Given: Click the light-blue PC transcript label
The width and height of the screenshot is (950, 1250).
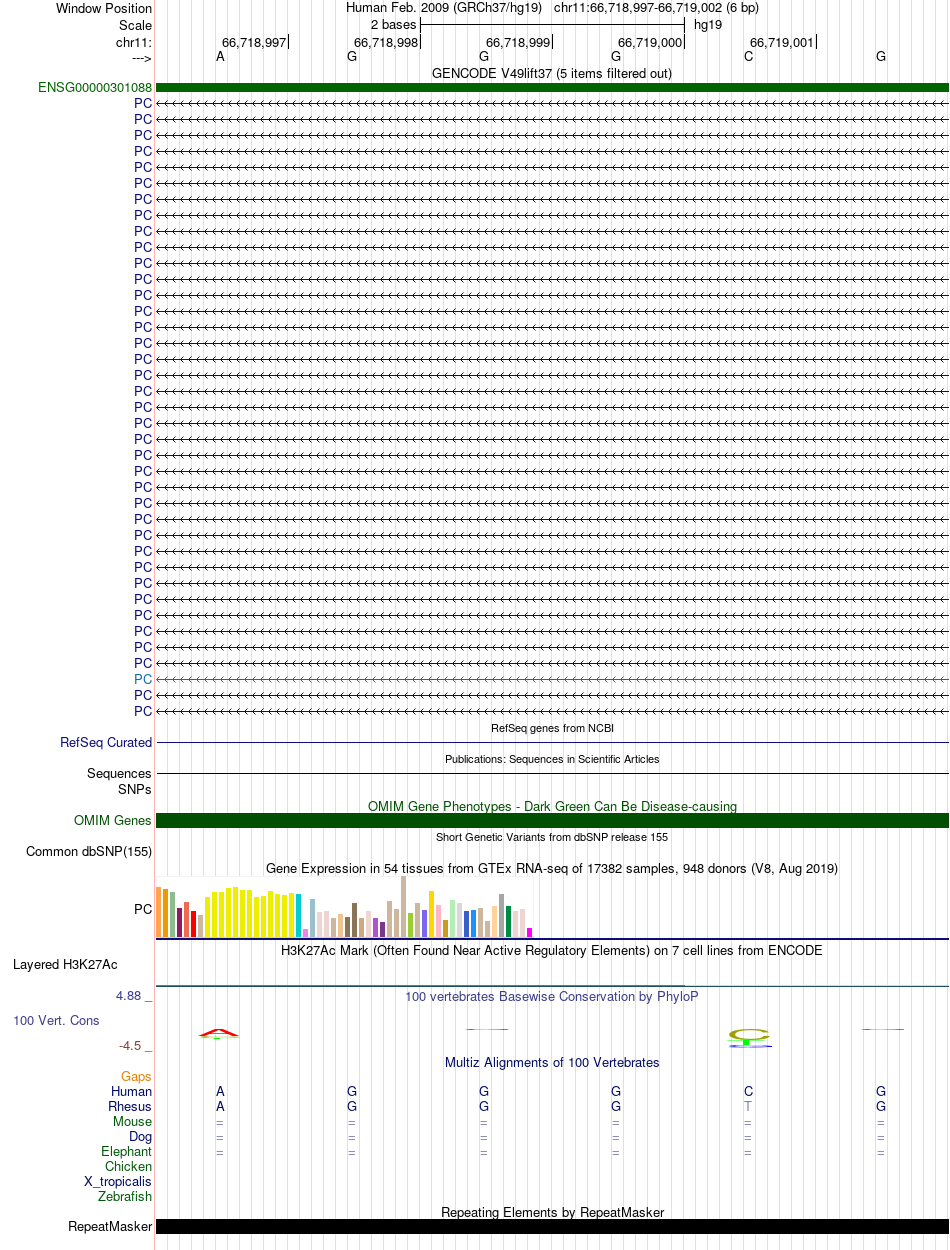Looking at the screenshot, I should point(143,678).
